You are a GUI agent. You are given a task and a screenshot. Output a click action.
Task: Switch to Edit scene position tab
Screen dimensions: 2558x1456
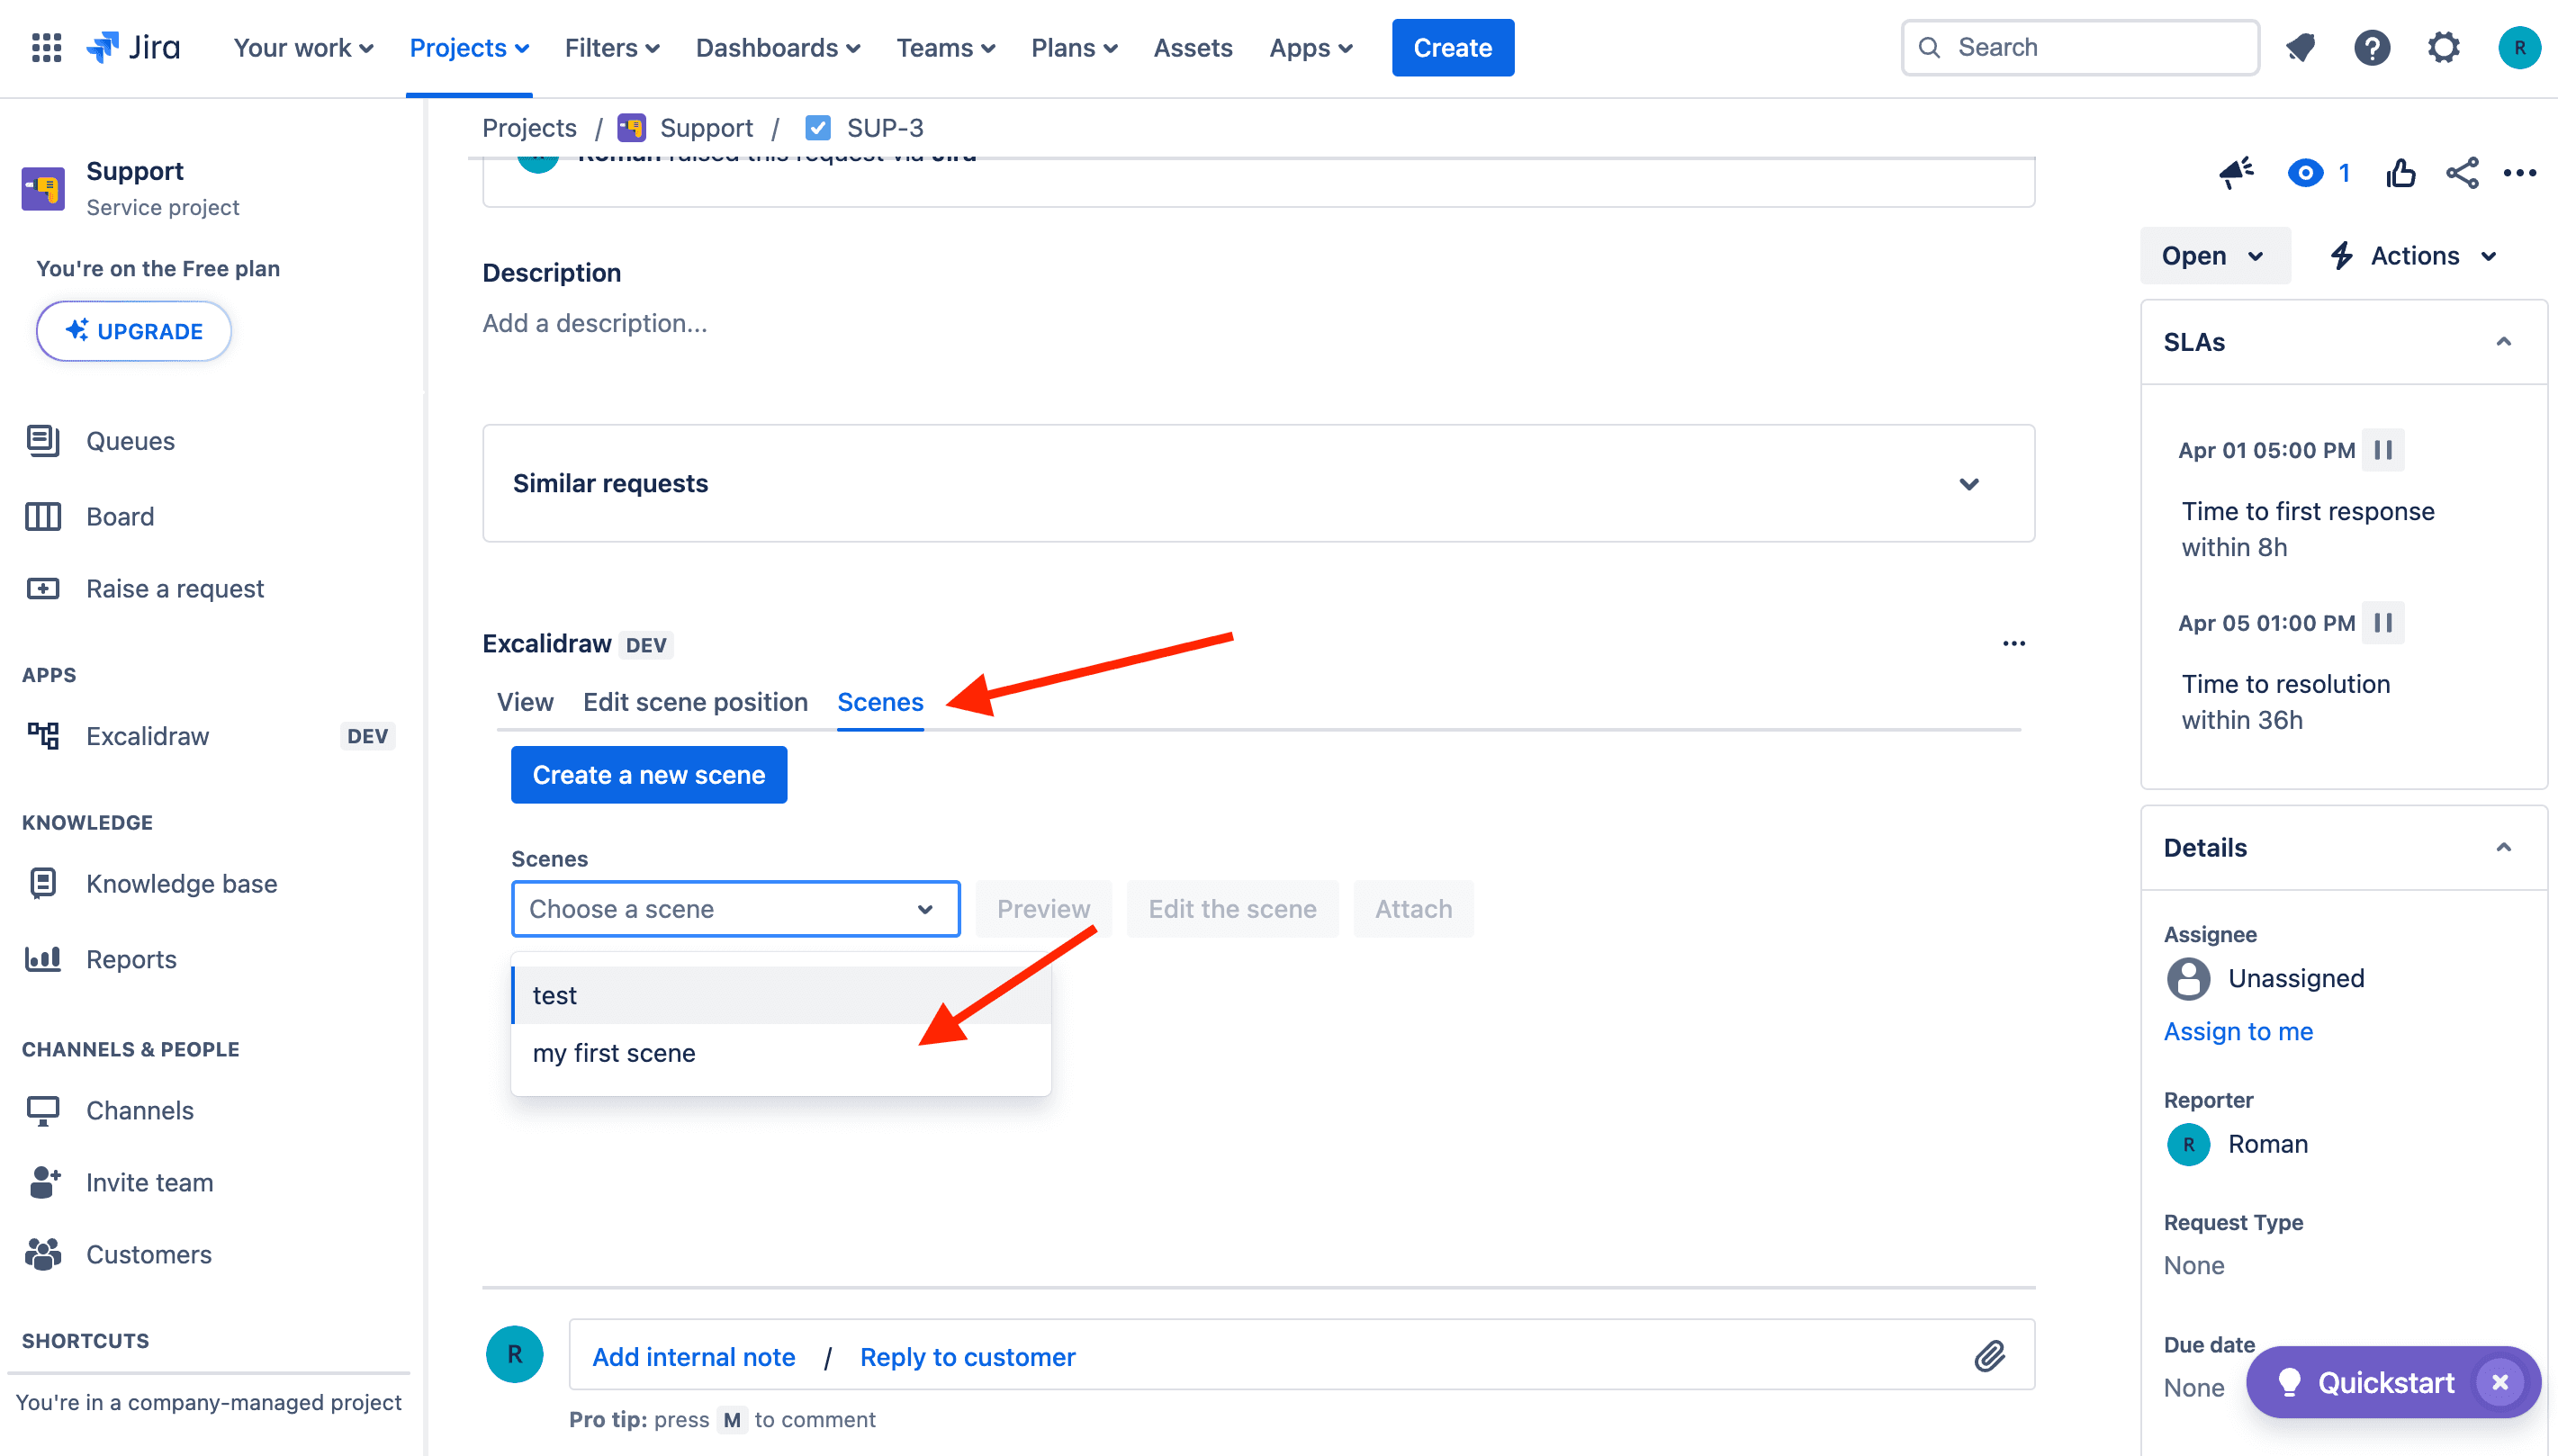pyautogui.click(x=695, y=701)
